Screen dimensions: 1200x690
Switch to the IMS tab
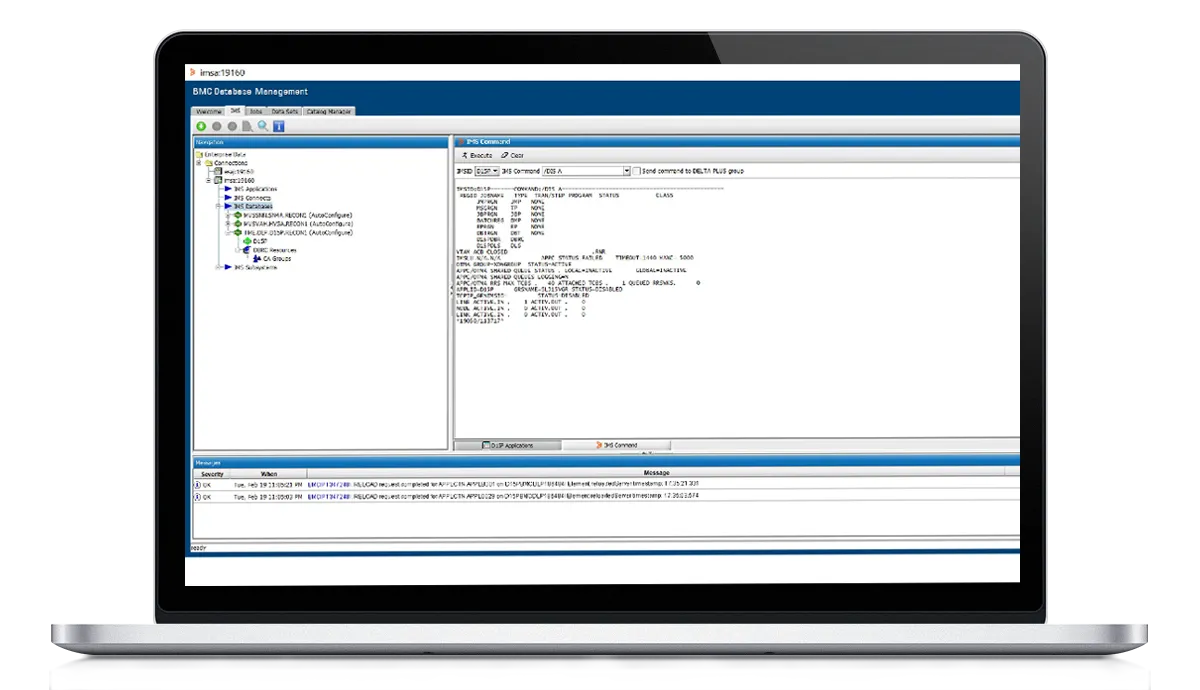coord(235,110)
